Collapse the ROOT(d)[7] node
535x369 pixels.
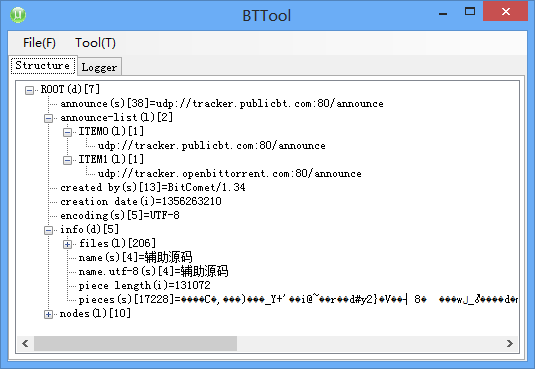[30, 90]
